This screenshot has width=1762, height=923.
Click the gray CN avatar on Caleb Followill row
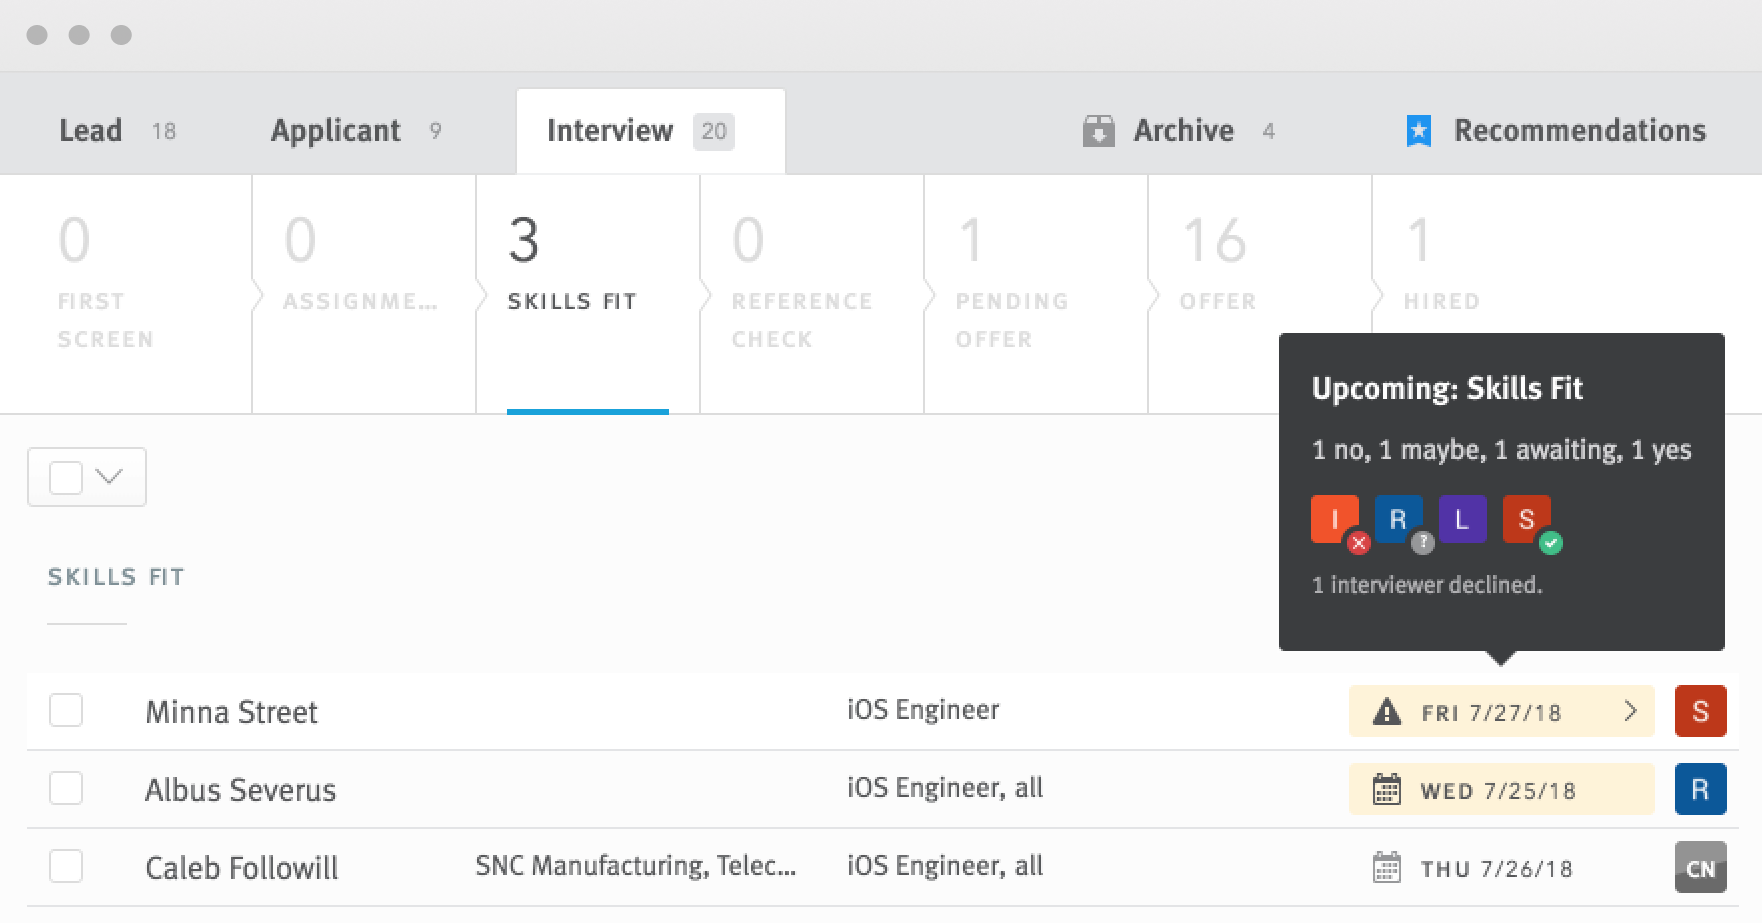pyautogui.click(x=1700, y=868)
